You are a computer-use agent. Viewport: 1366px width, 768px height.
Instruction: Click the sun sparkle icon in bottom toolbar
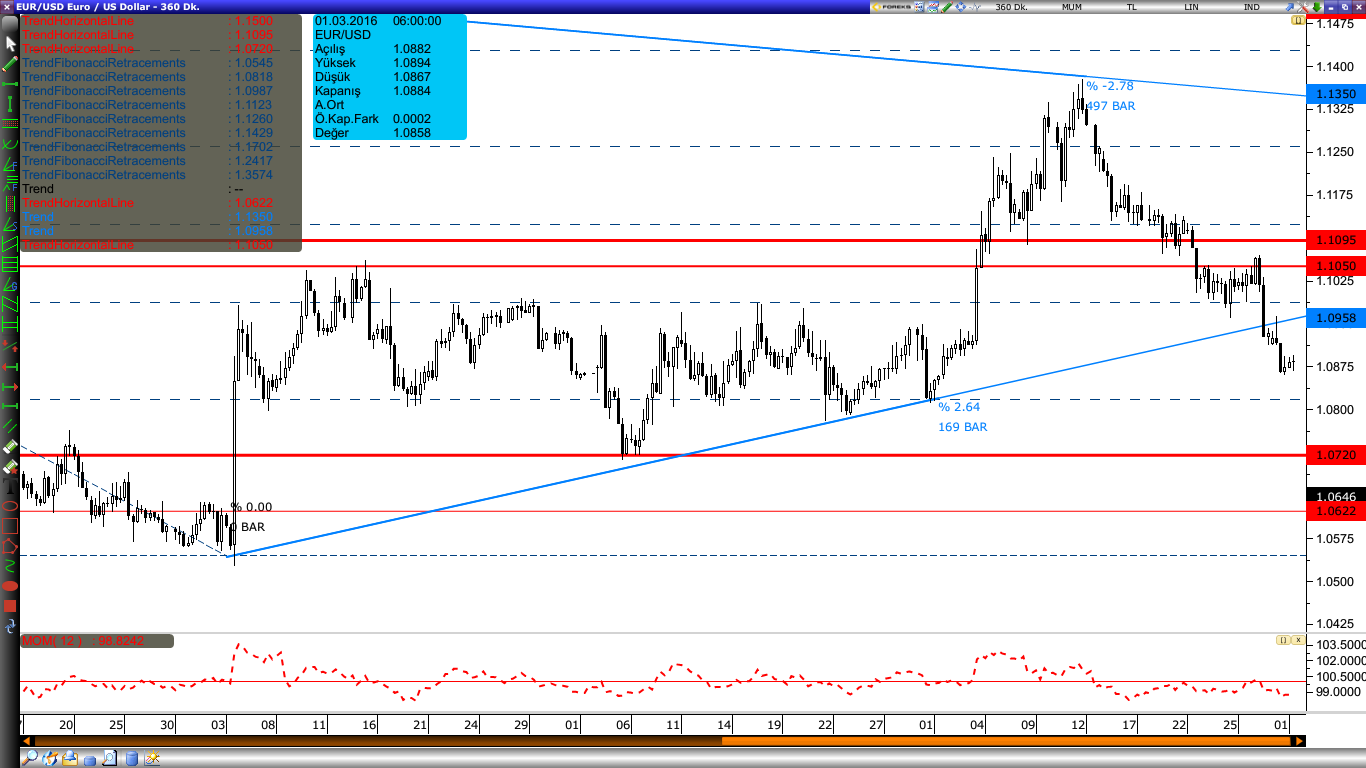point(152,758)
